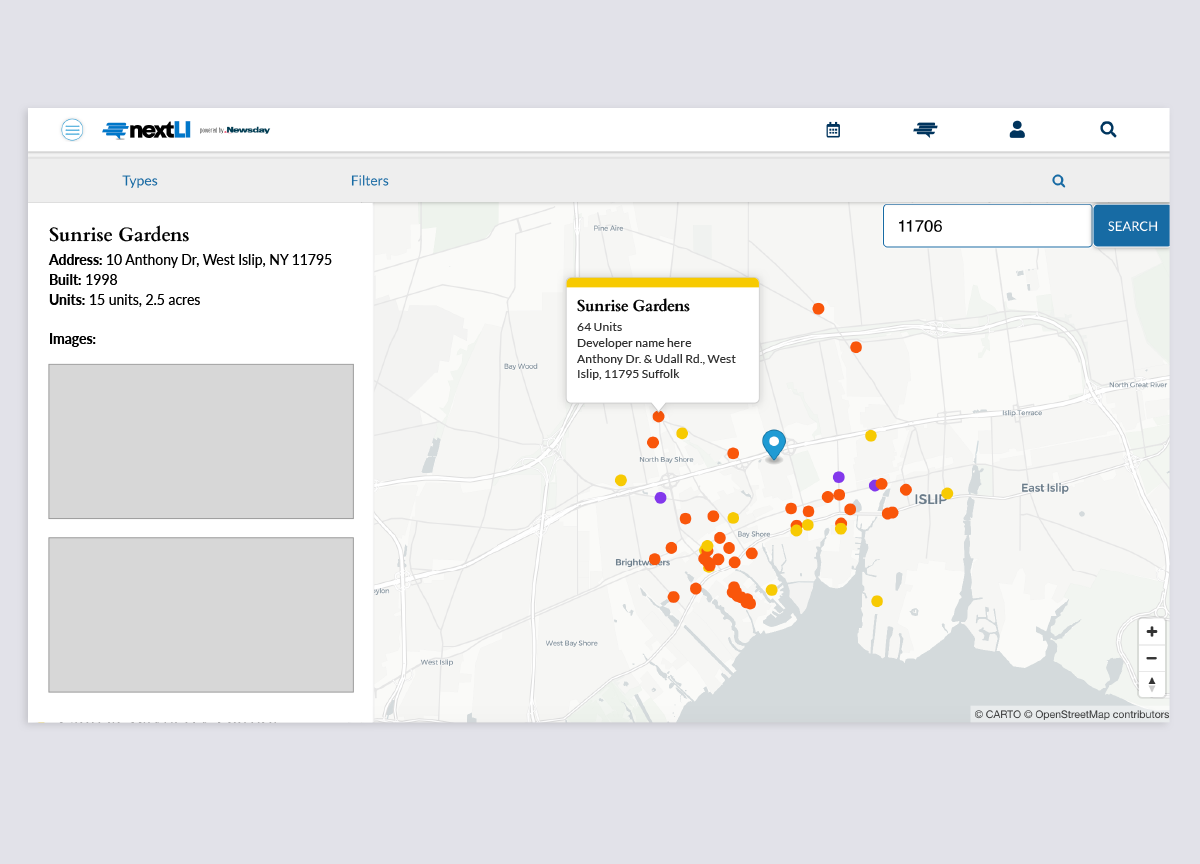
Task: Click the header search magnifier icon
Action: (x=1108, y=130)
